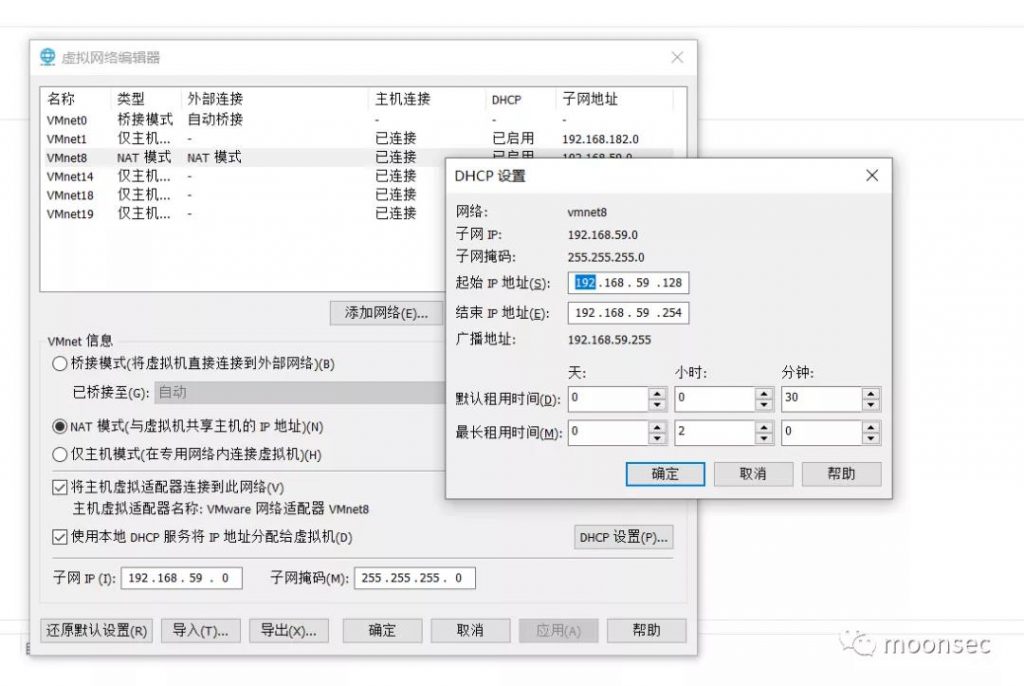The width and height of the screenshot is (1024, 686).
Task: Click the 主机连接 column header
Action: click(x=427, y=99)
